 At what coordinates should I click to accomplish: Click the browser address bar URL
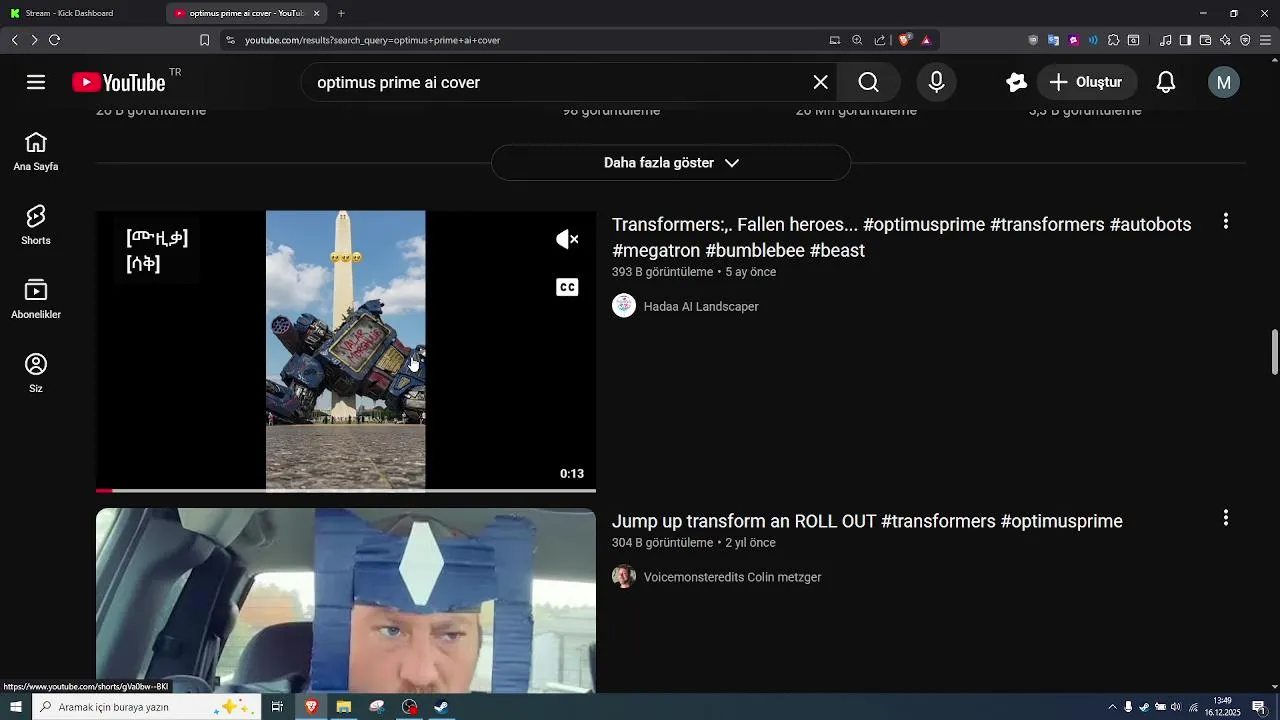pos(372,40)
